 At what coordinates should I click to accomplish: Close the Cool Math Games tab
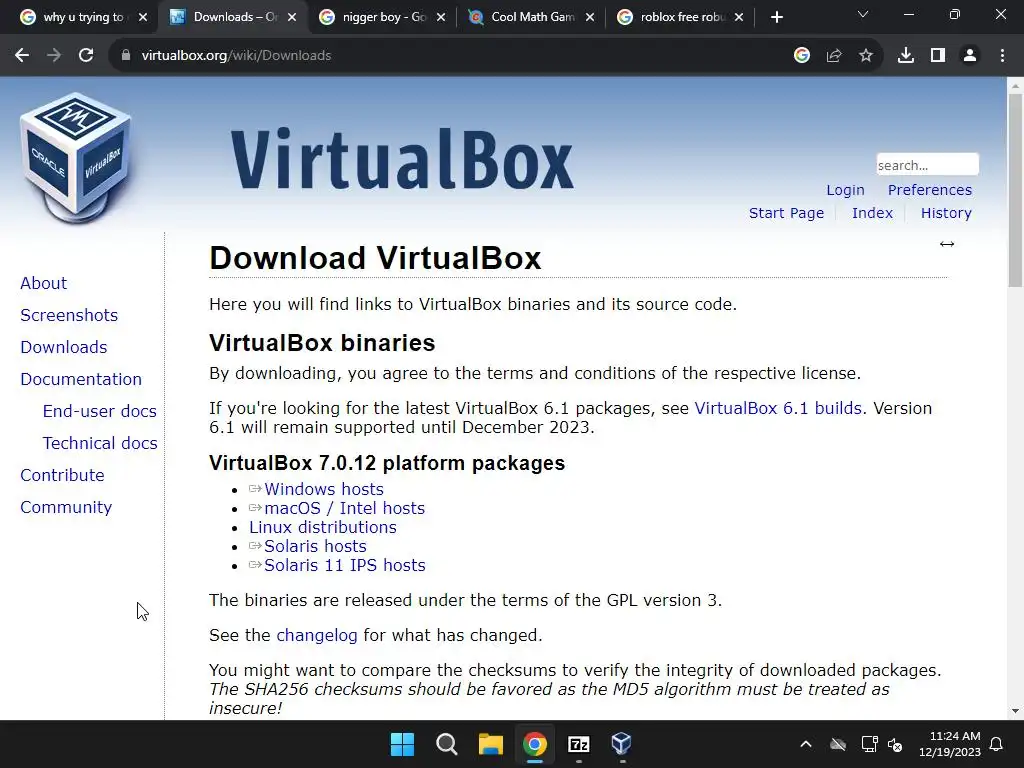[x=590, y=18]
